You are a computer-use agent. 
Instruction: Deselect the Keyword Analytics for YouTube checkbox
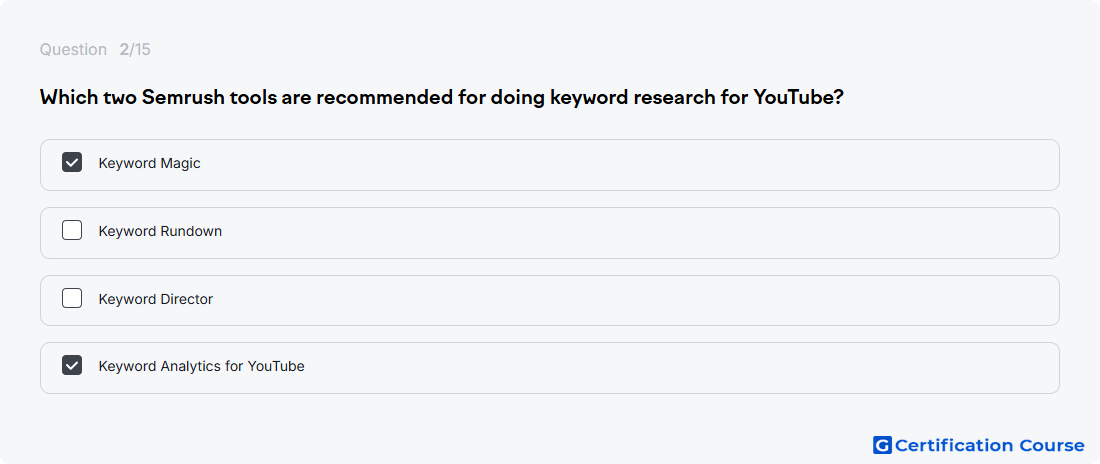[72, 365]
